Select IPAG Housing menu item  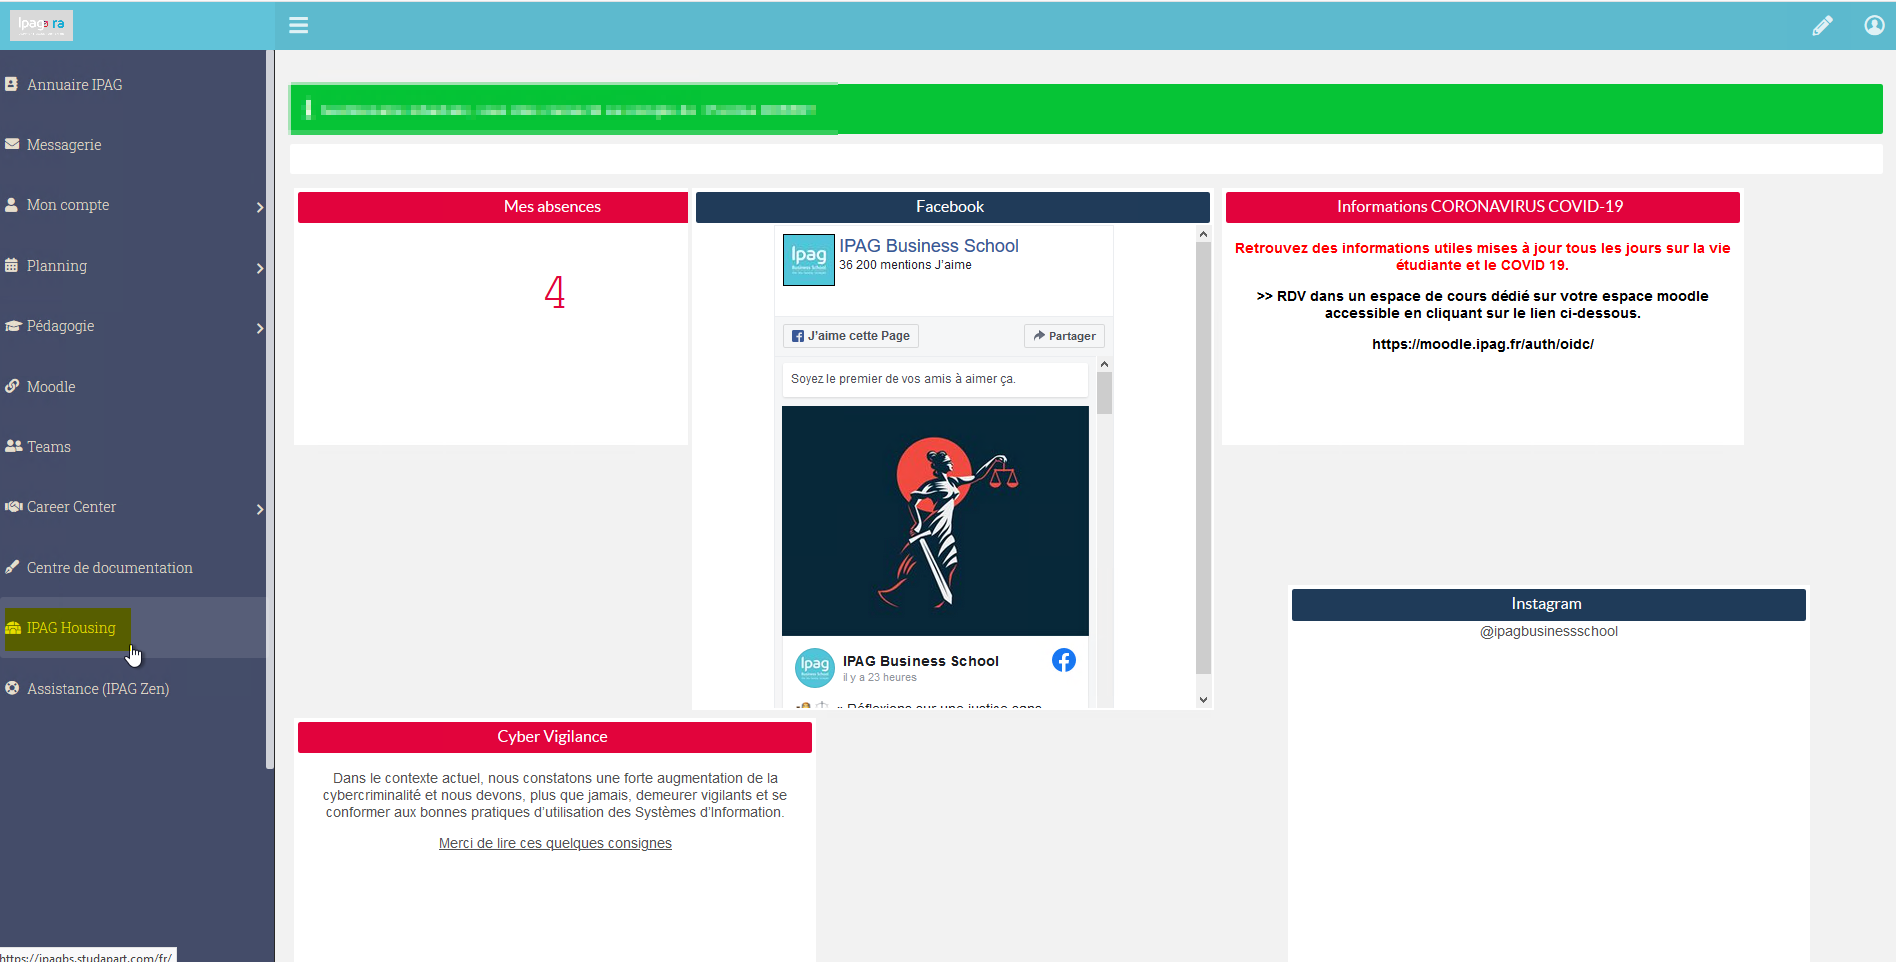[x=70, y=628]
